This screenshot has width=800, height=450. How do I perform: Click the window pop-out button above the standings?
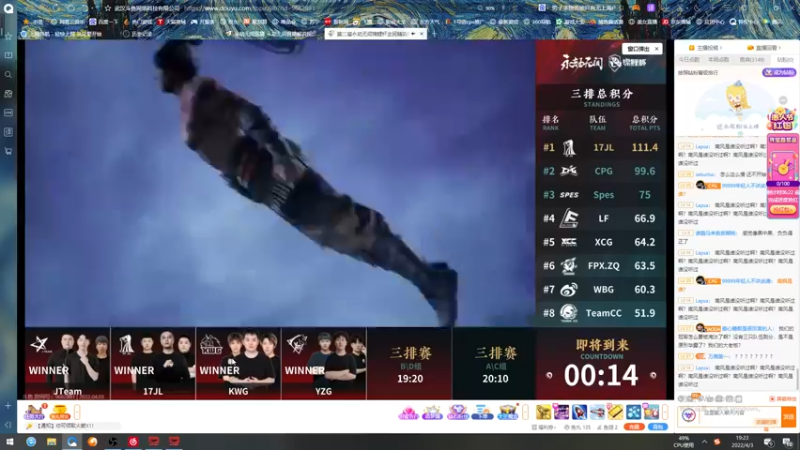(642, 48)
